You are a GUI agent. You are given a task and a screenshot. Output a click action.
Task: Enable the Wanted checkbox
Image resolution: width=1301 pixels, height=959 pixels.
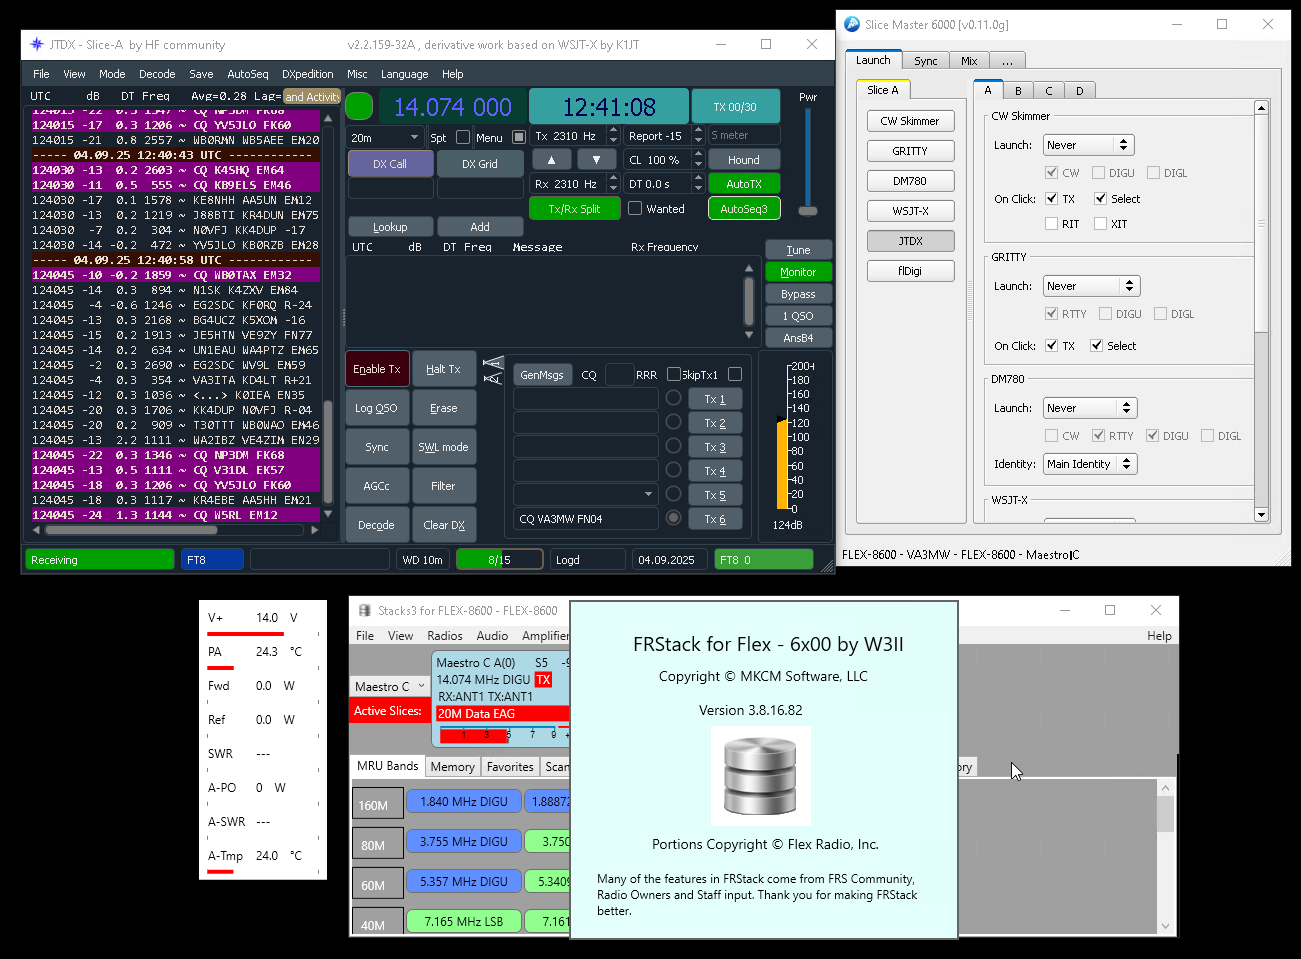pos(635,209)
